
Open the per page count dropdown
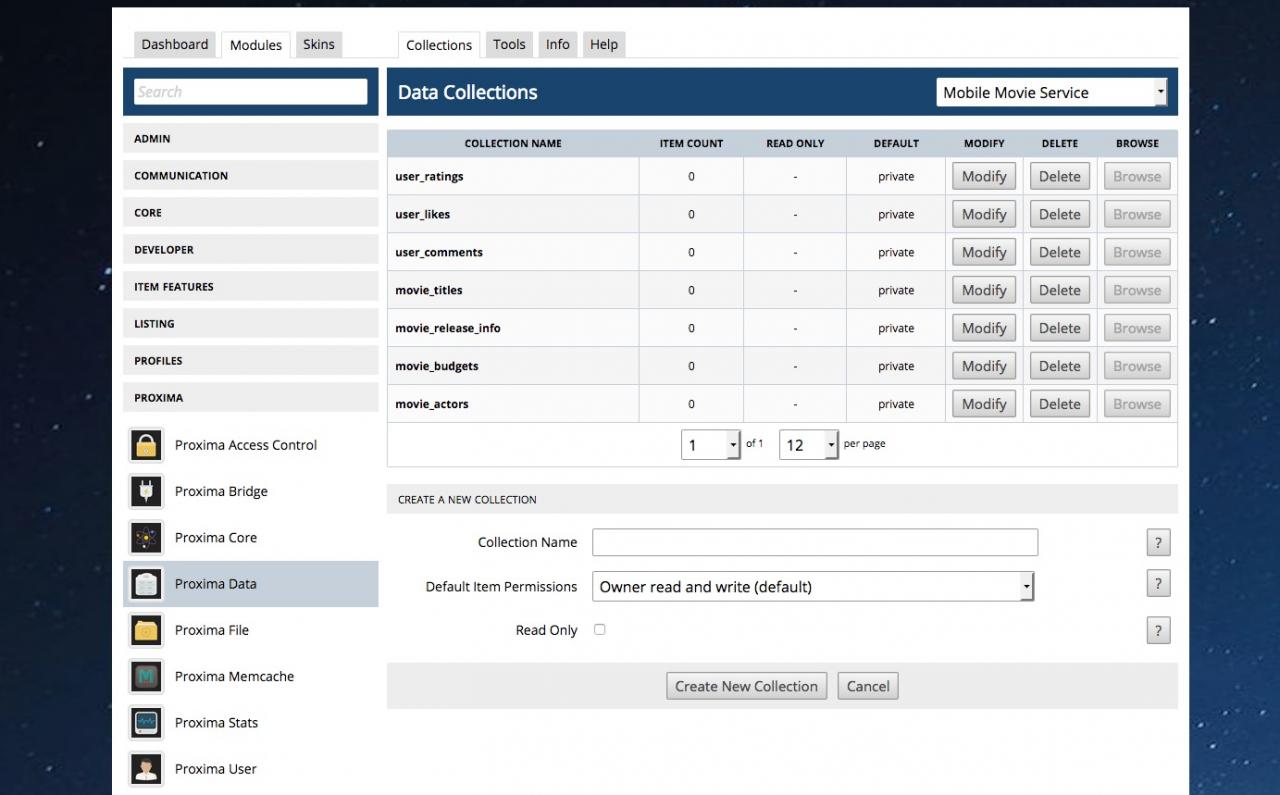click(x=808, y=445)
